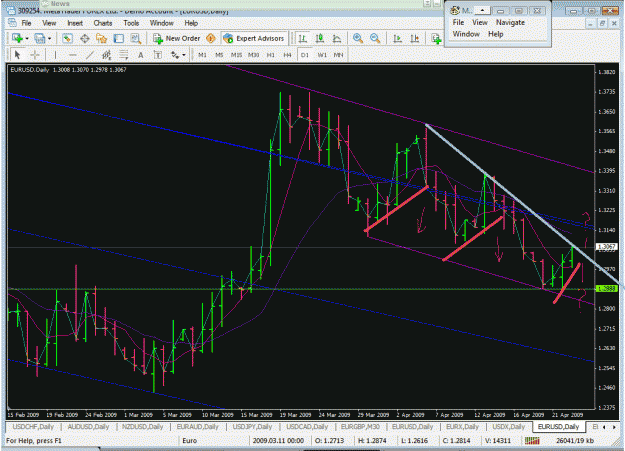Switch to the MN timeframe
Viewport: 625px width, 451px height.
[338, 55]
